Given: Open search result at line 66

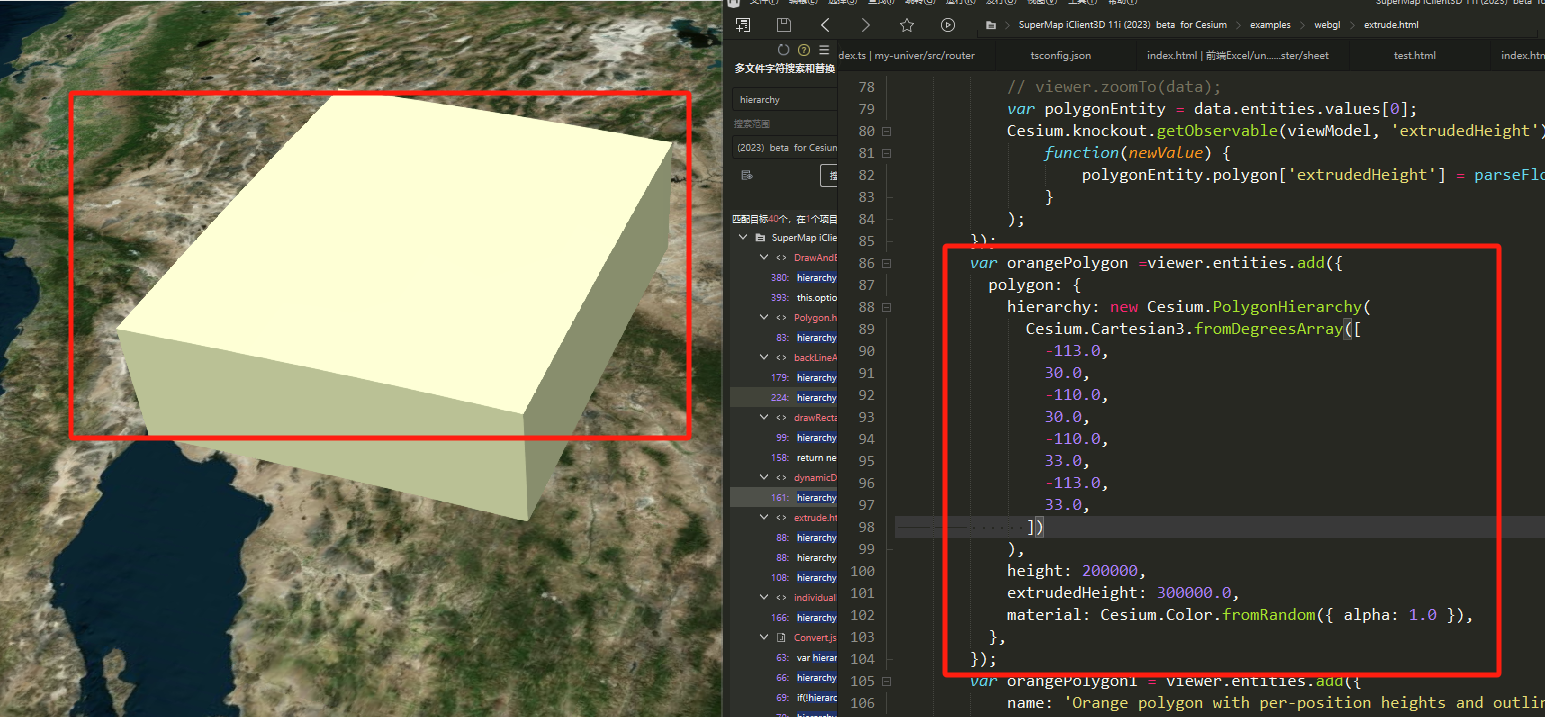Looking at the screenshot, I should (x=804, y=678).
